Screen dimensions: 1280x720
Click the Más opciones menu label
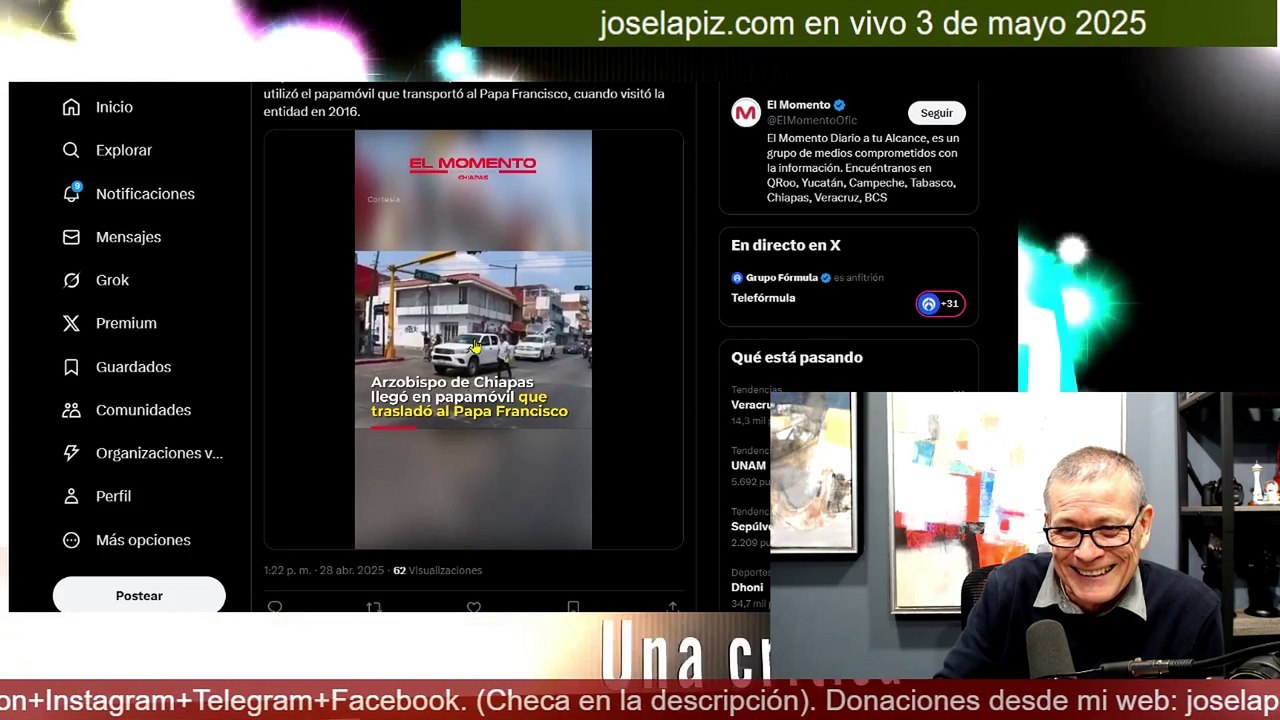pos(143,540)
